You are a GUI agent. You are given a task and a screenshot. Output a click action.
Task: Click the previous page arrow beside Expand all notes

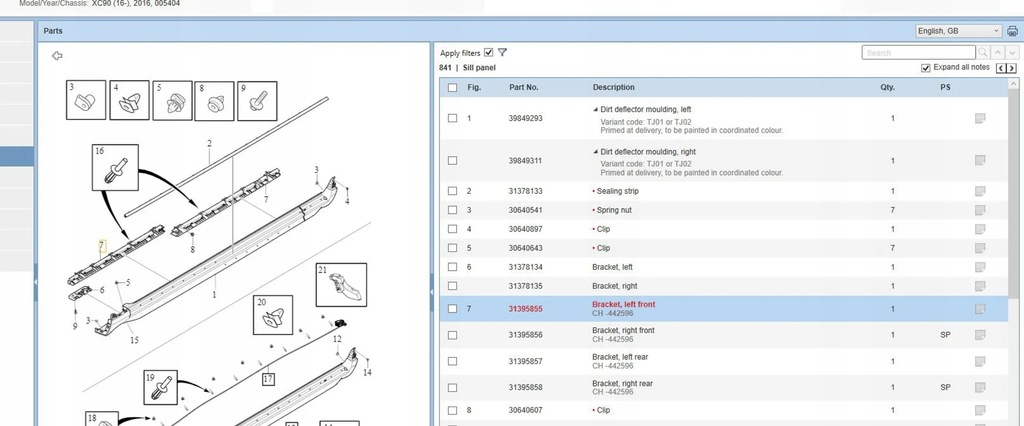pyautogui.click(x=1001, y=68)
